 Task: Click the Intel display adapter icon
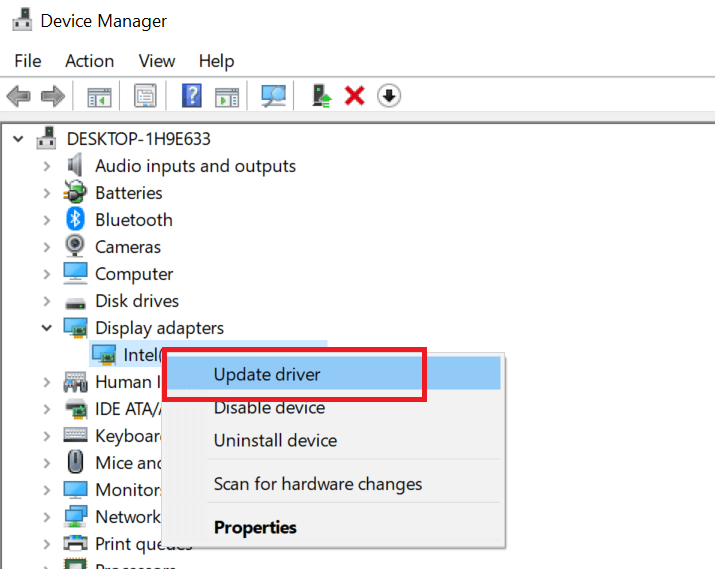[104, 355]
